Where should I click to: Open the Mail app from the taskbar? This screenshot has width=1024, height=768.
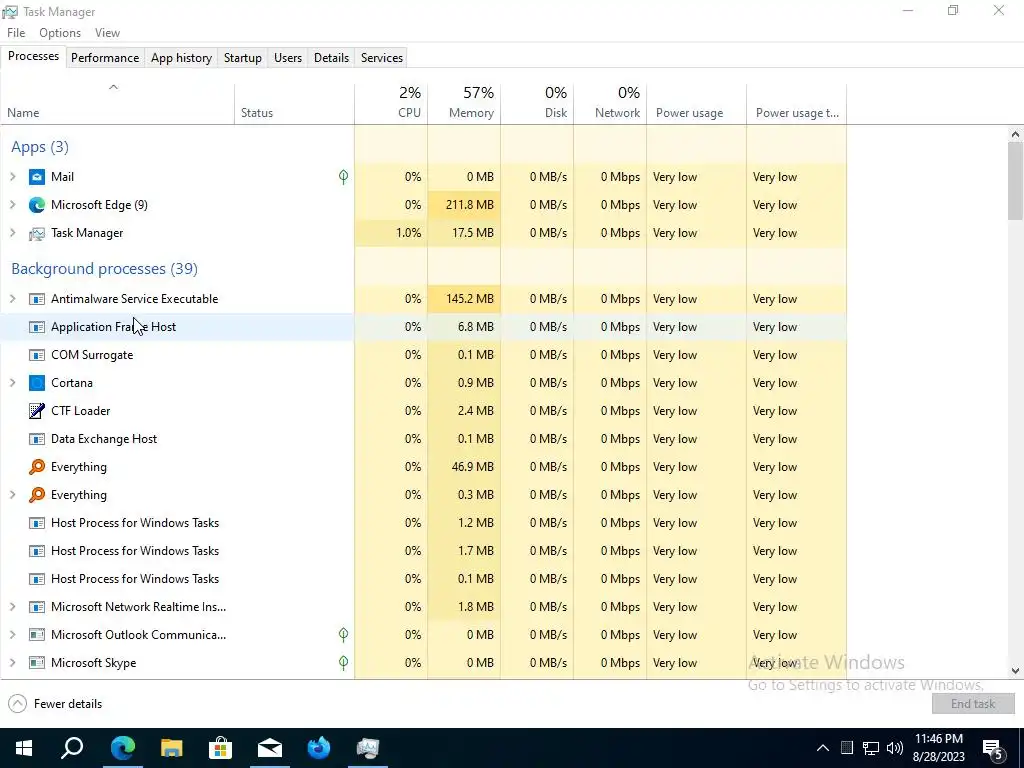pos(269,748)
